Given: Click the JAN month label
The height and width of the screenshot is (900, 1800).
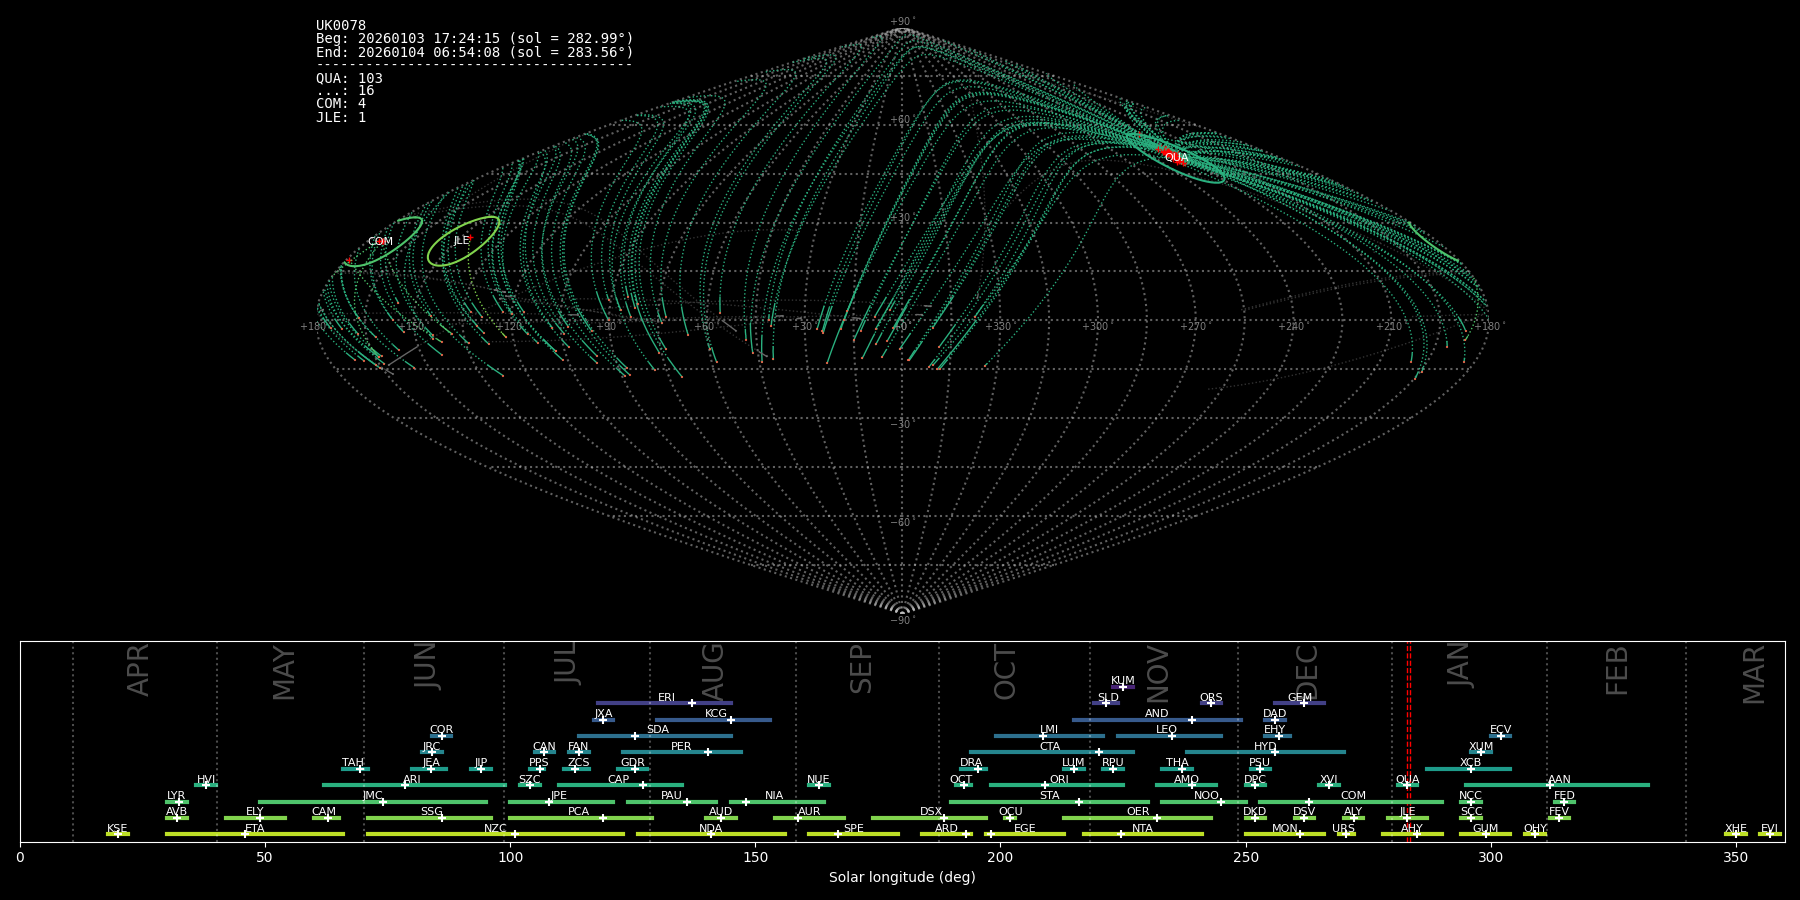Looking at the screenshot, I should [x=1459, y=665].
